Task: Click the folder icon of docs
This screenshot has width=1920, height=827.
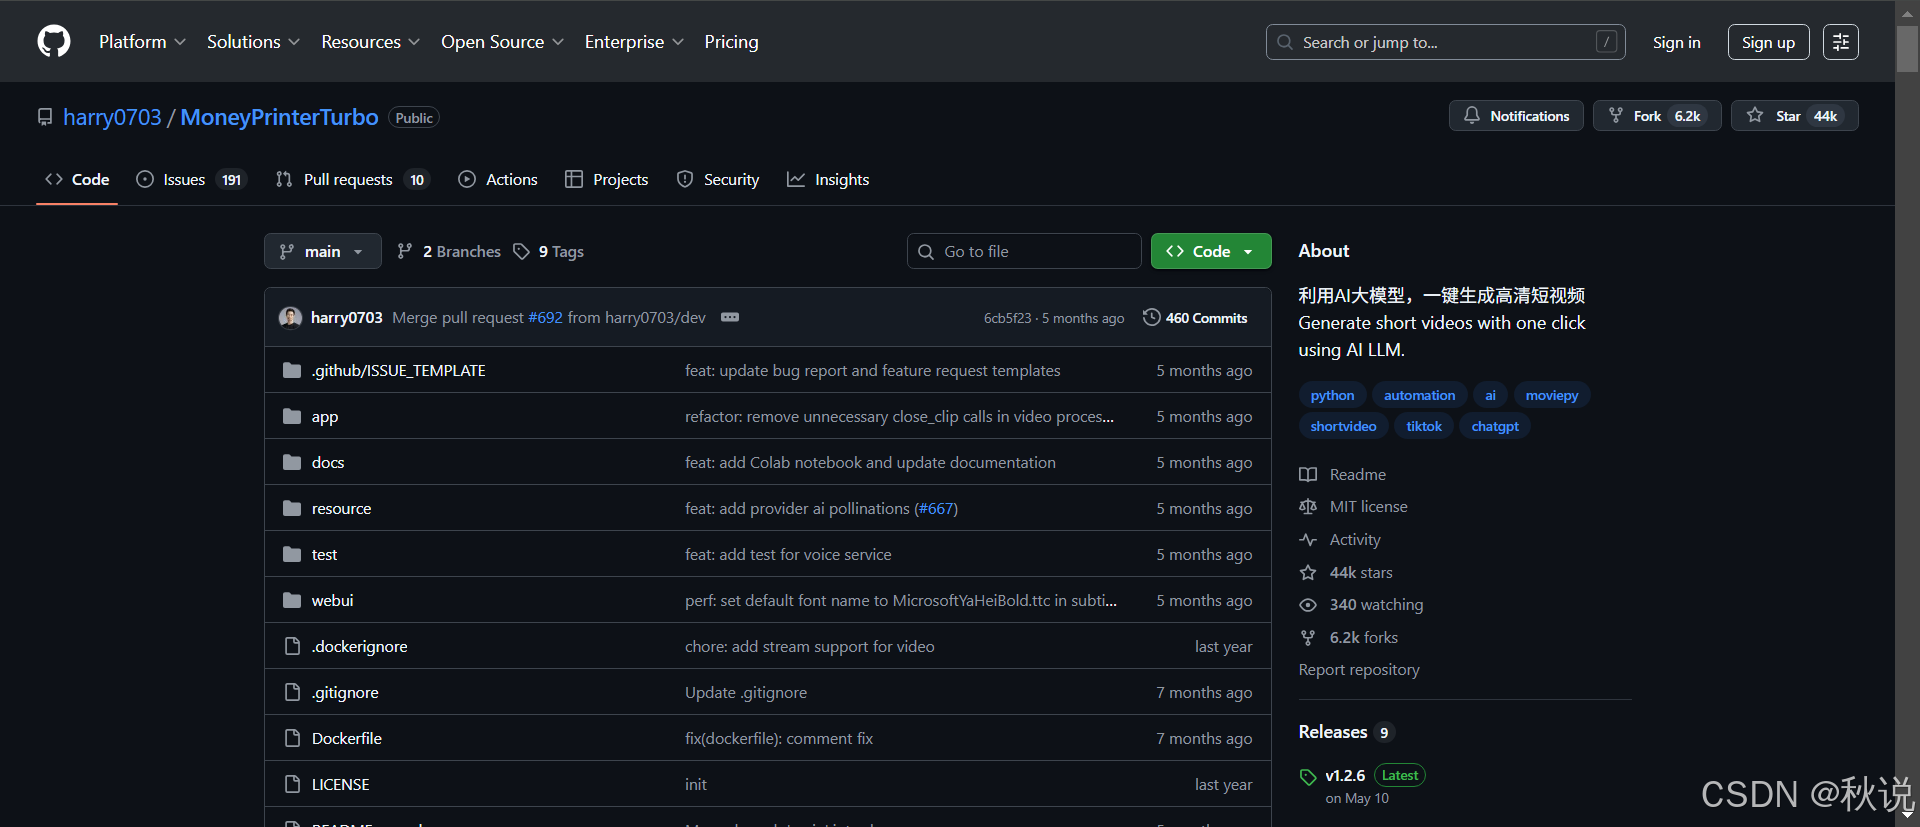Action: click(x=292, y=462)
